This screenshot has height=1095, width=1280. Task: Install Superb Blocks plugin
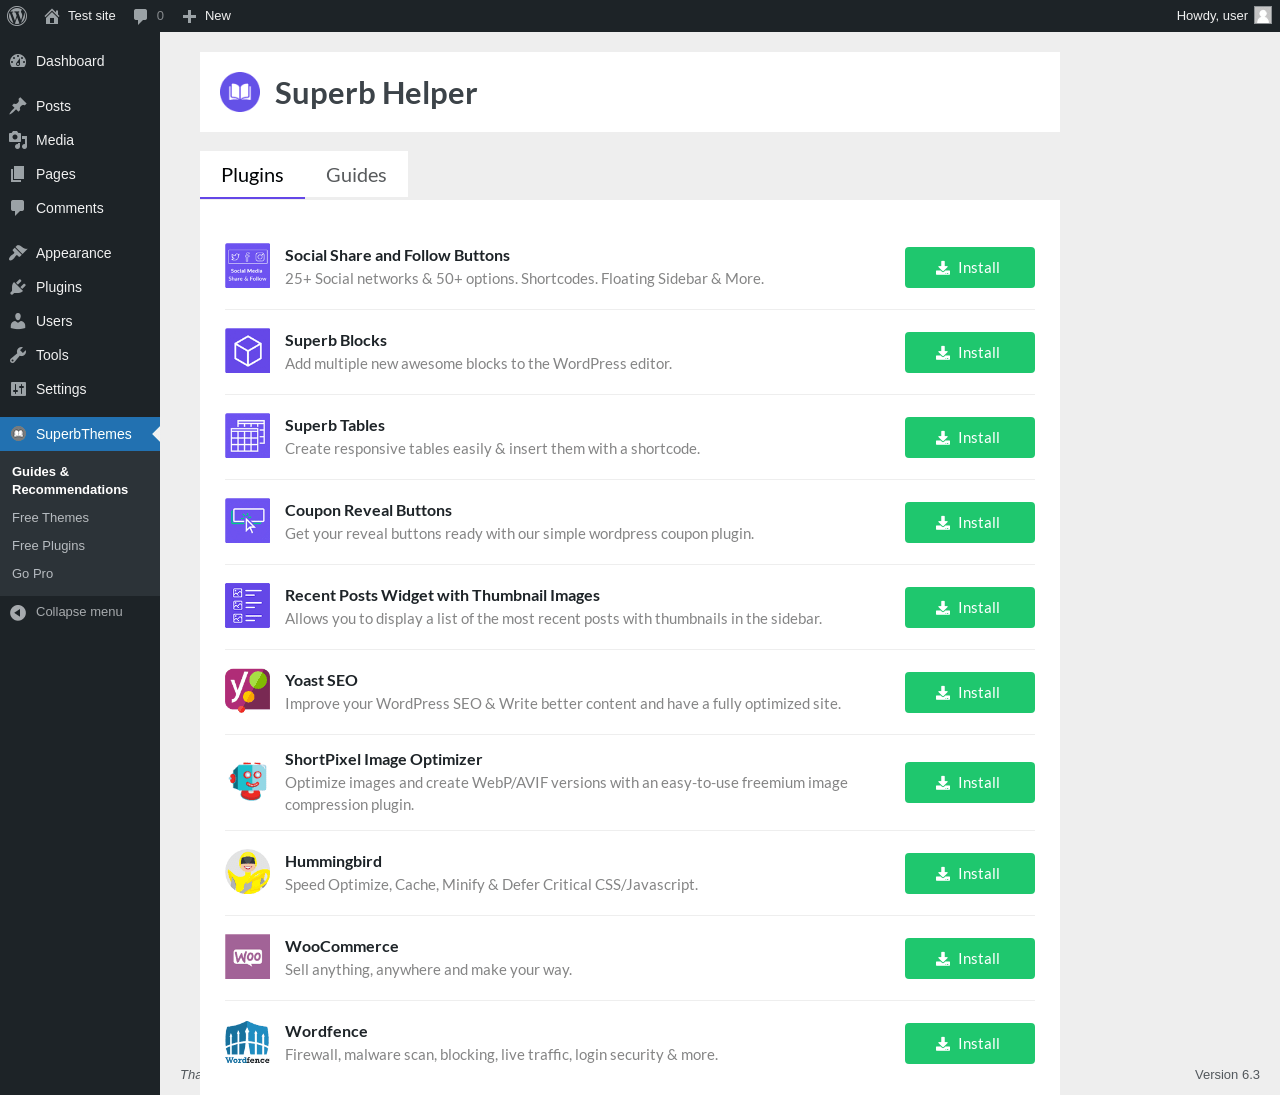tap(970, 352)
